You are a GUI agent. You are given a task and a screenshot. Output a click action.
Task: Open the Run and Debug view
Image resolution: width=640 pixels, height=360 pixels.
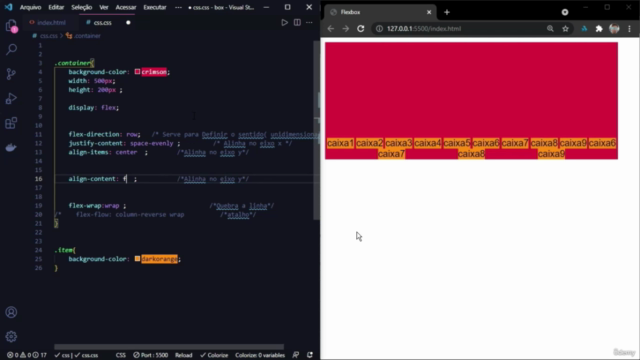coord(11,98)
